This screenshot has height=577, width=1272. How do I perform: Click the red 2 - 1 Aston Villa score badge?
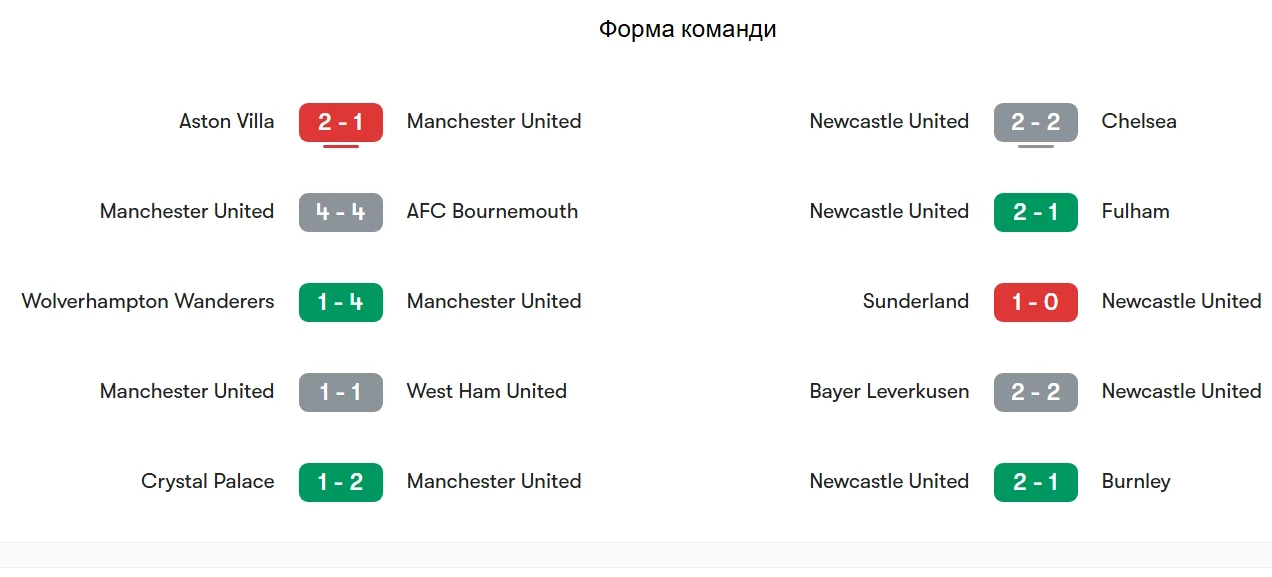click(x=340, y=122)
